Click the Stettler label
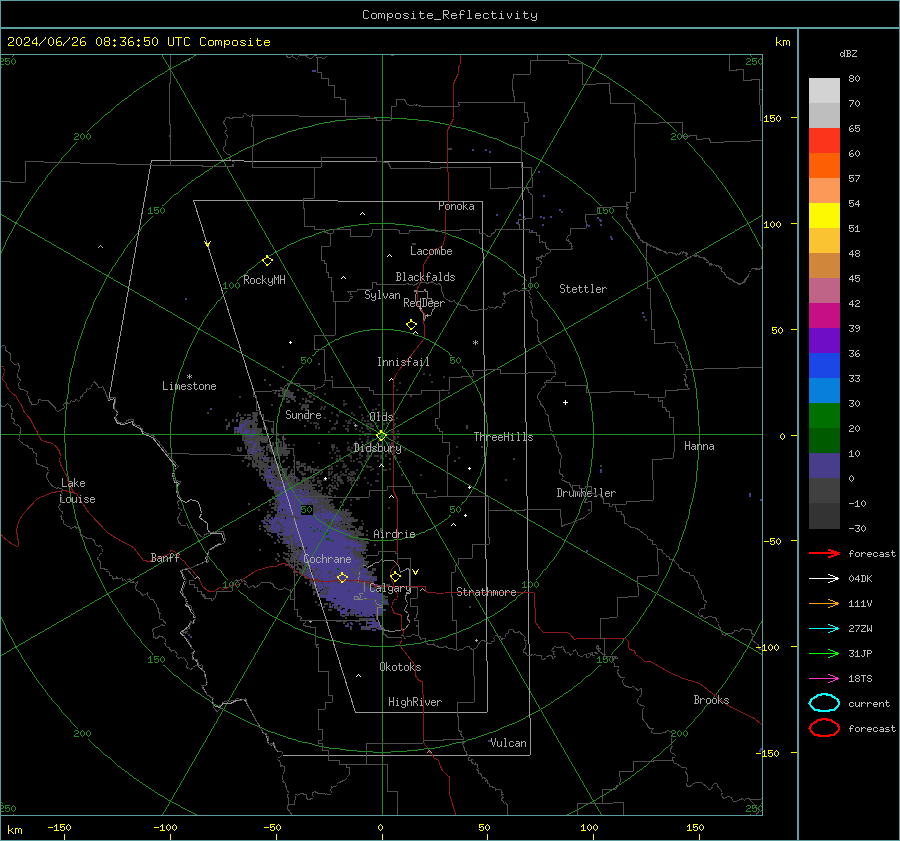The width and height of the screenshot is (900, 841). (583, 289)
